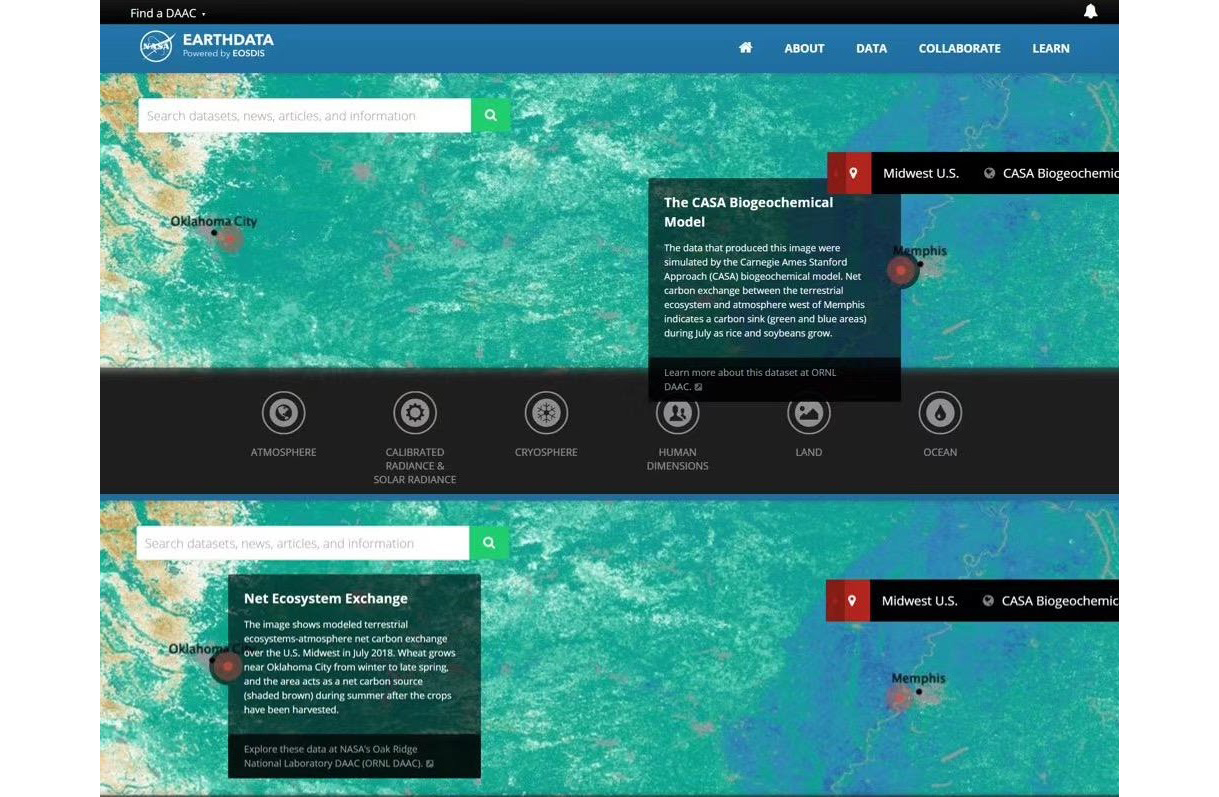Open Explore these data at NASA's ORNL DAAC link
This screenshot has width=1219, height=797.
pos(338,756)
